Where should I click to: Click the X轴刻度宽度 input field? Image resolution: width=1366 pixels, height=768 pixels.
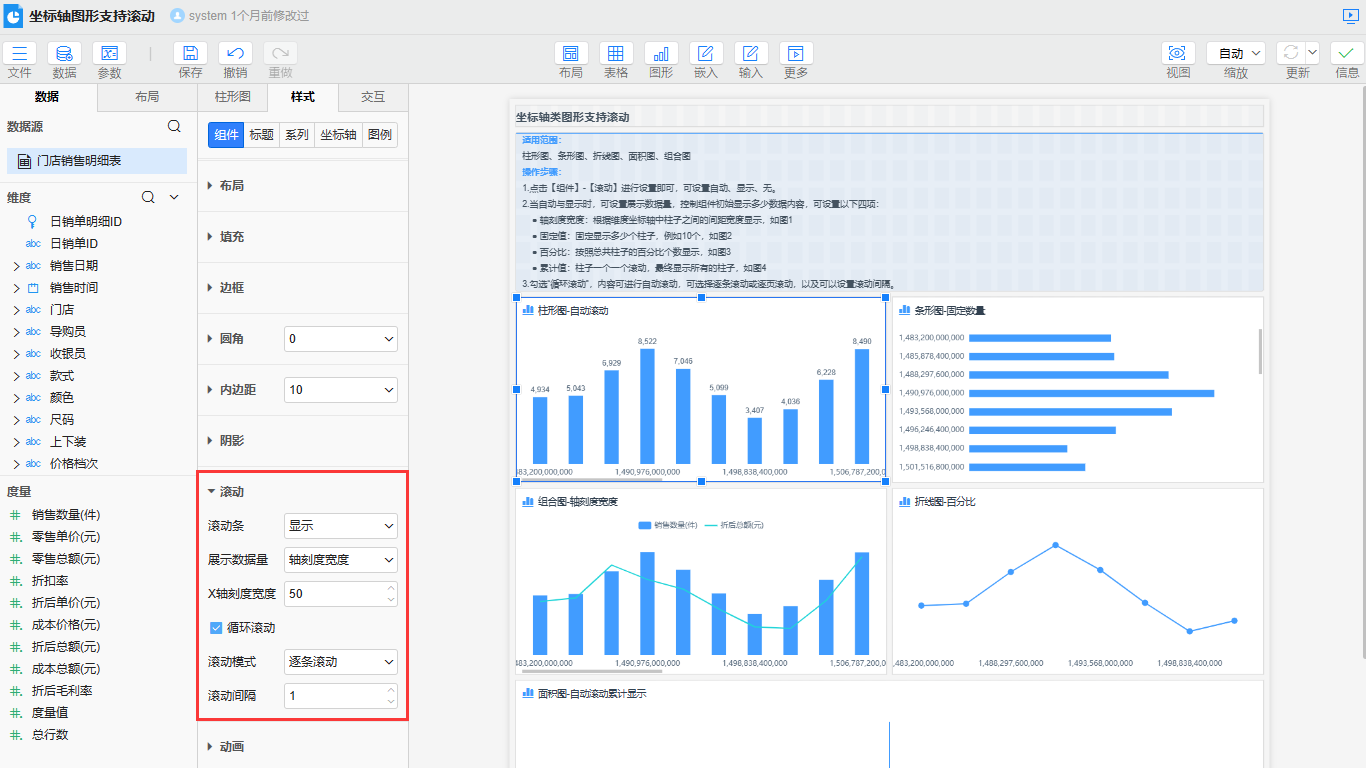334,594
